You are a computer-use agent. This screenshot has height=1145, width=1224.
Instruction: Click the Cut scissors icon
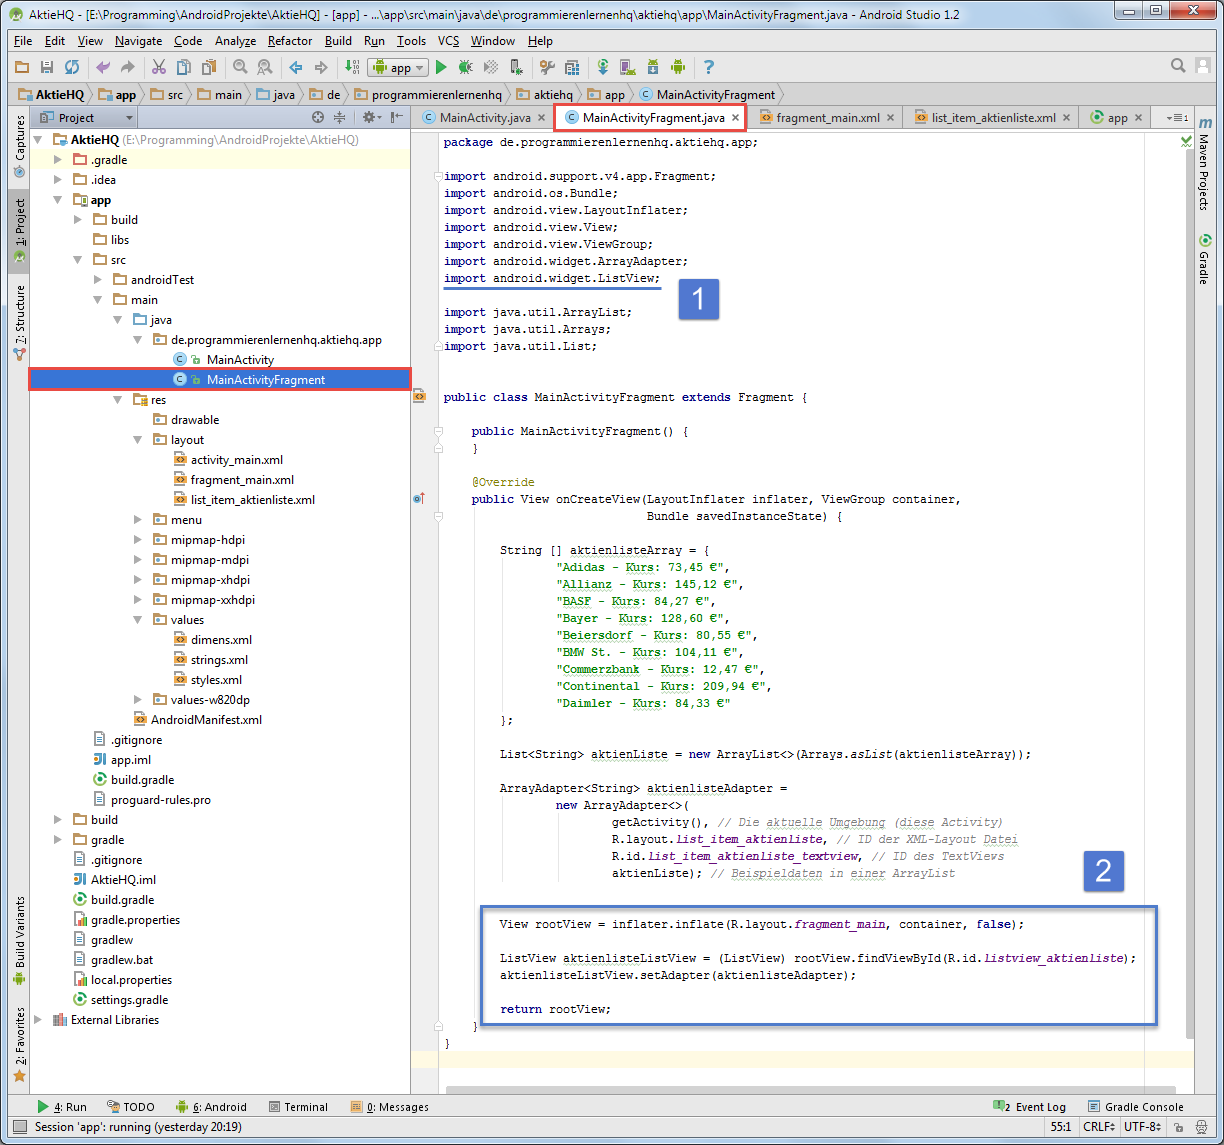159,67
